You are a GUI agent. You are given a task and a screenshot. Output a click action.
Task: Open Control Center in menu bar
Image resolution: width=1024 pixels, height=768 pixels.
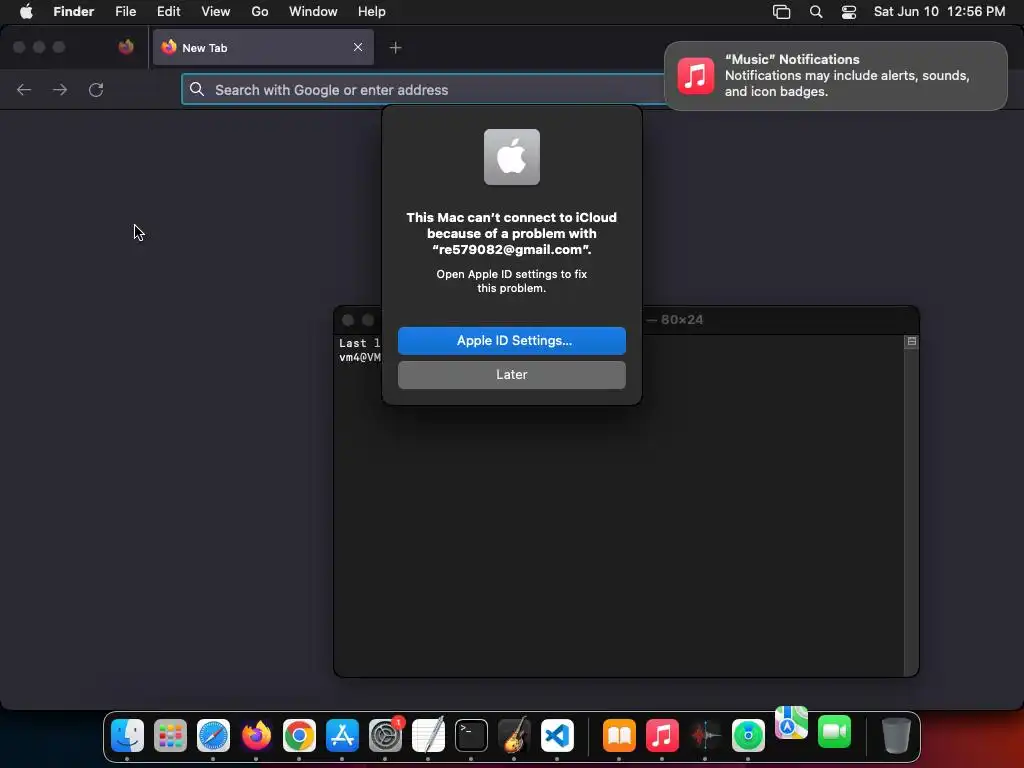pyautogui.click(x=848, y=11)
